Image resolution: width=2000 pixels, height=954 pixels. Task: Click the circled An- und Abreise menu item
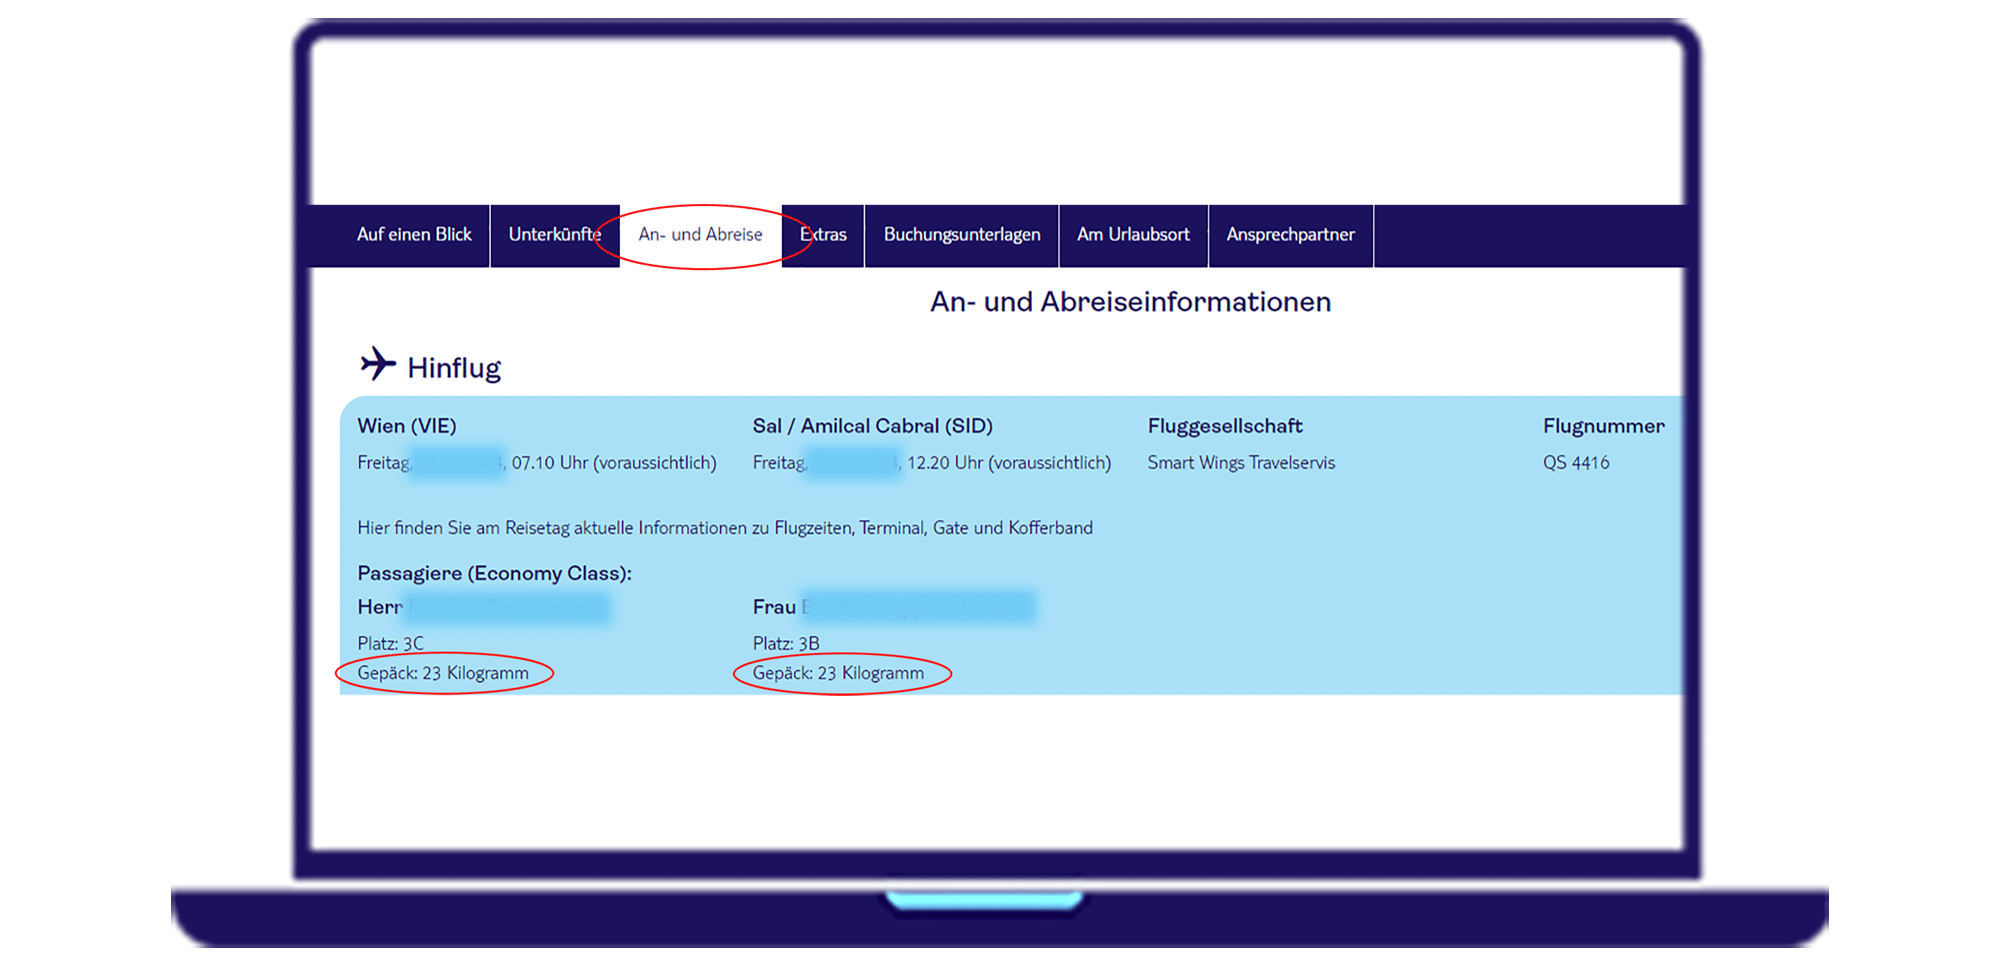700,235
